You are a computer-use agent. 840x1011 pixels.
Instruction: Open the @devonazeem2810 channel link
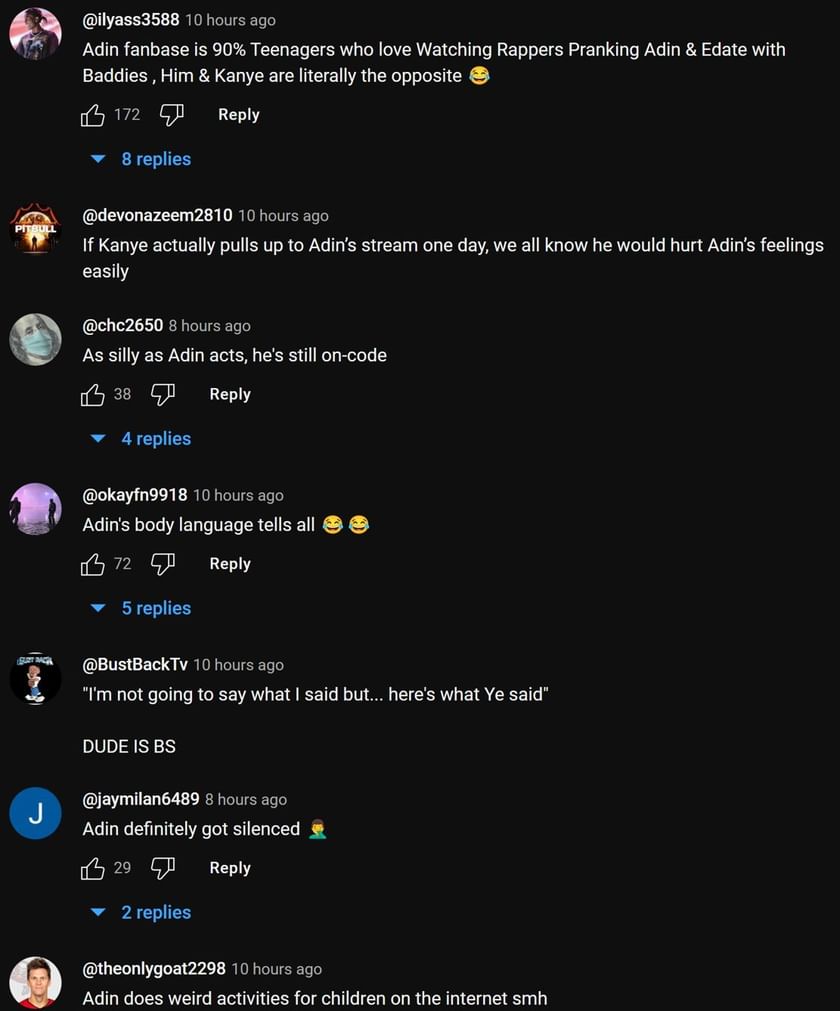point(157,215)
